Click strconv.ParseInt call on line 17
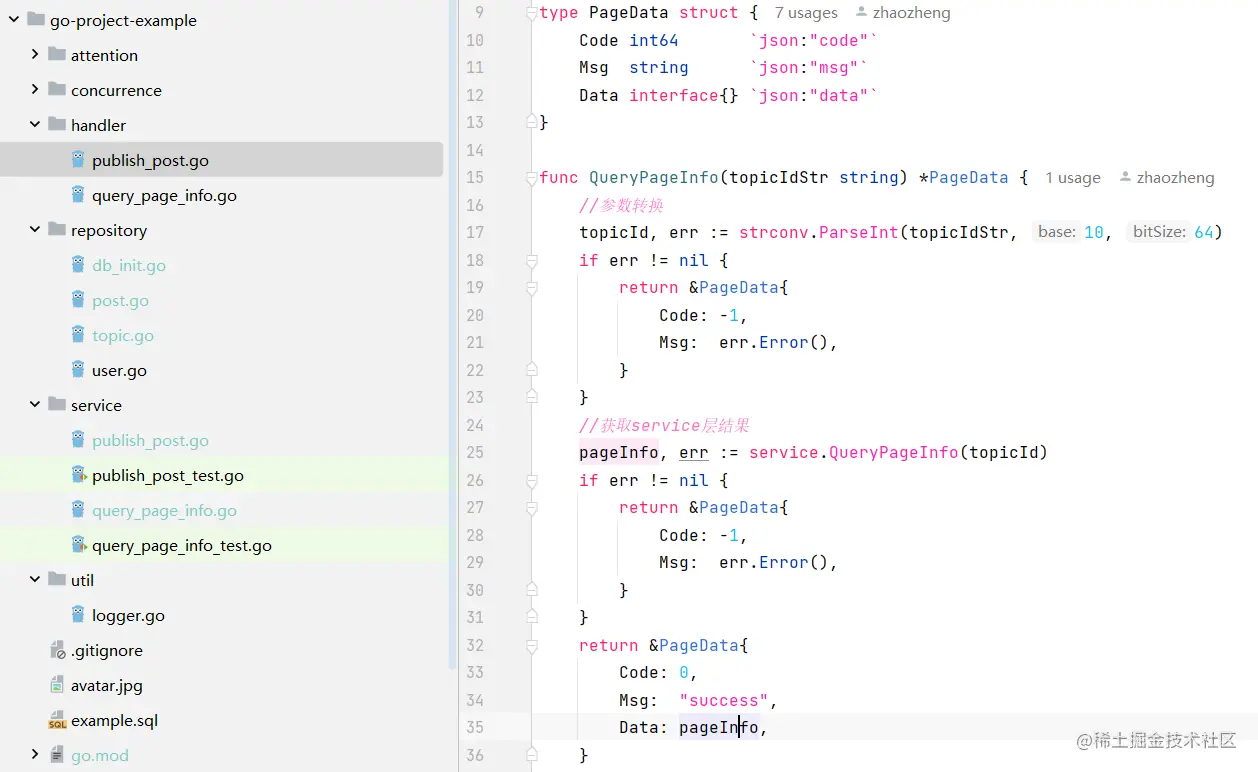Viewport: 1258px width, 772px height. coord(819,232)
